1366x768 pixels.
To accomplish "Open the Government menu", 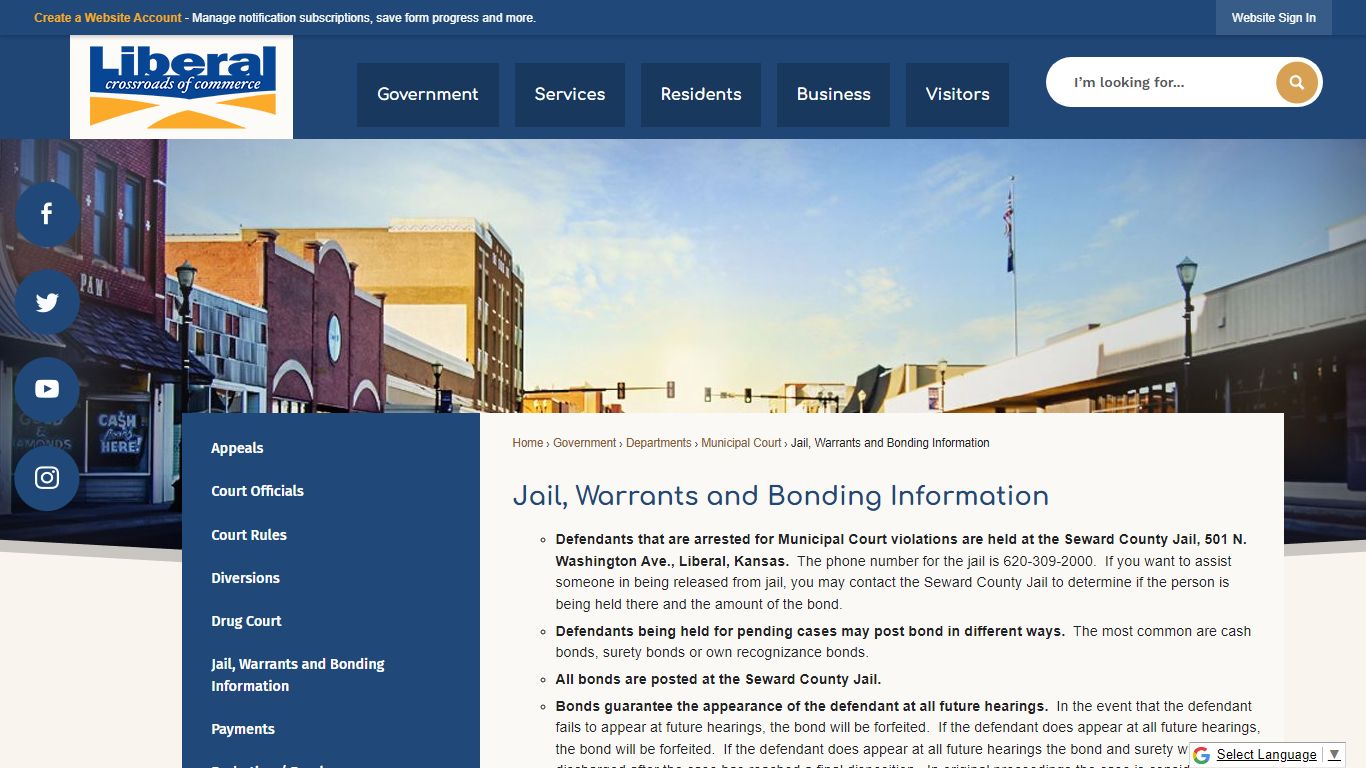I will [428, 94].
